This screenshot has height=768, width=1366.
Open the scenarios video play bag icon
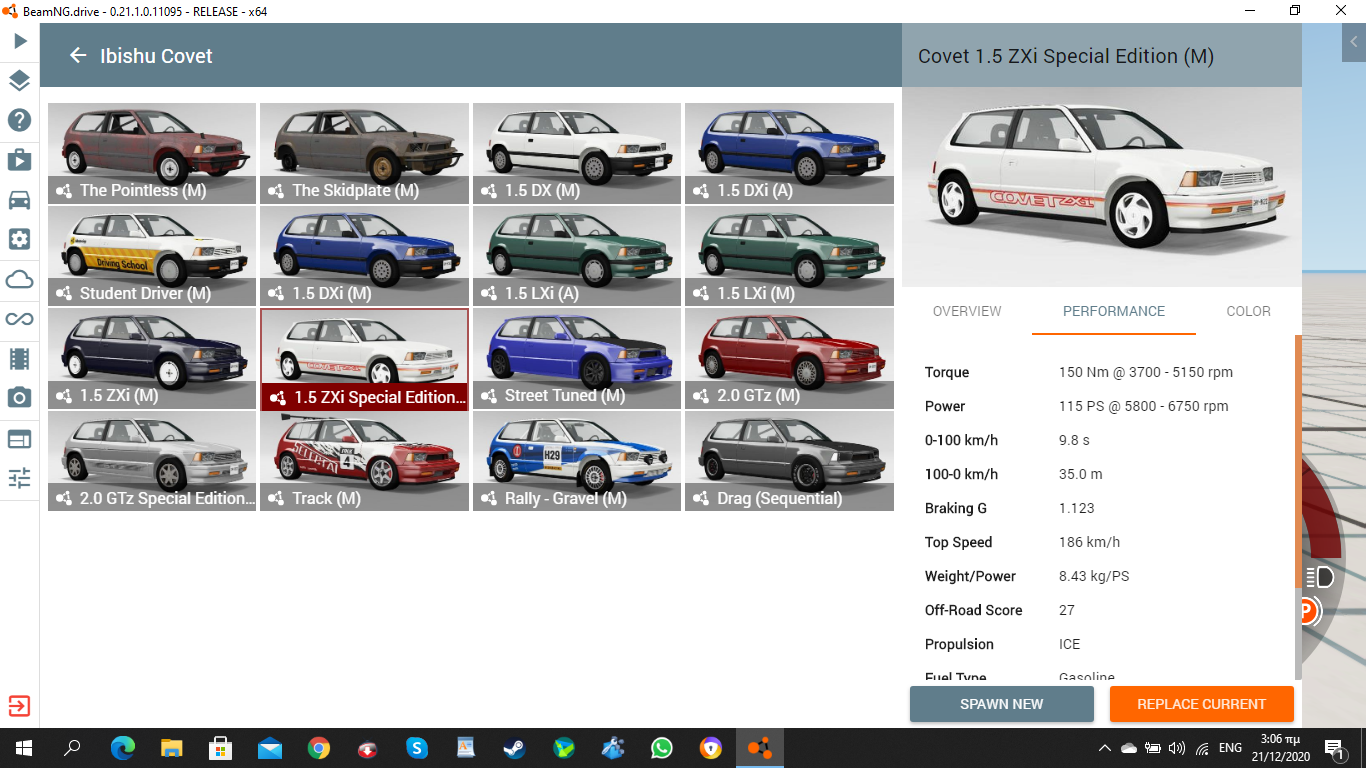pyautogui.click(x=20, y=160)
